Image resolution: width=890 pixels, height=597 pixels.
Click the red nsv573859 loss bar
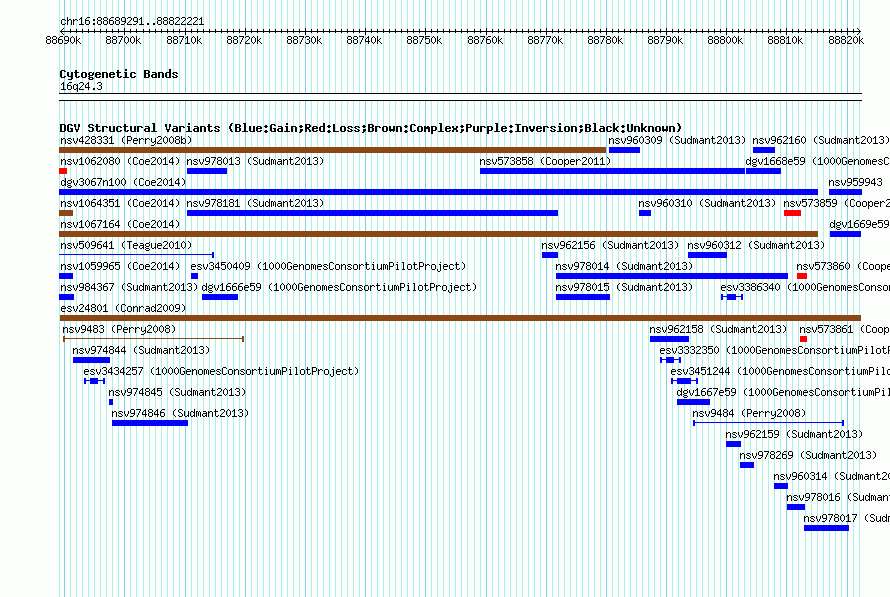tap(792, 213)
